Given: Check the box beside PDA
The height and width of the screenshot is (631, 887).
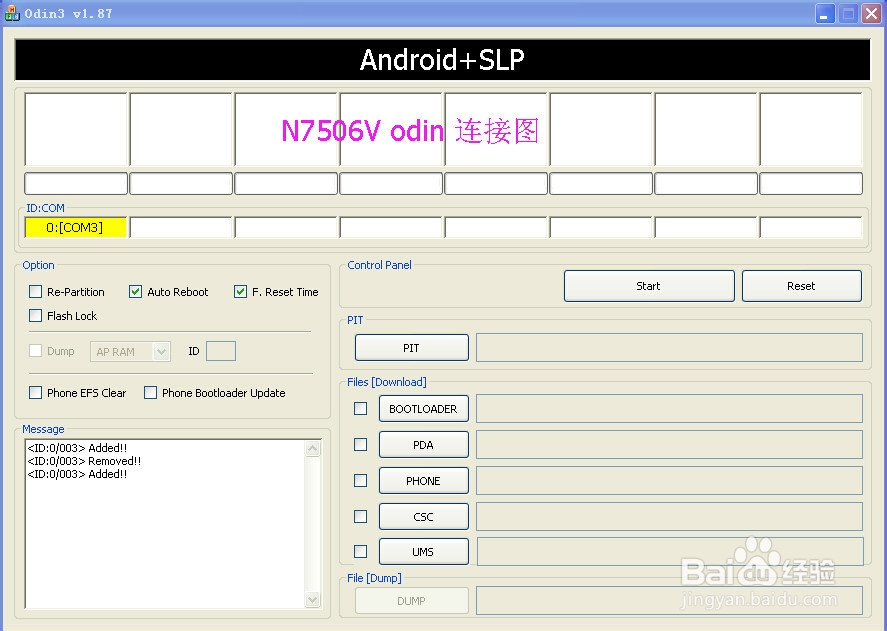Looking at the screenshot, I should pyautogui.click(x=360, y=444).
